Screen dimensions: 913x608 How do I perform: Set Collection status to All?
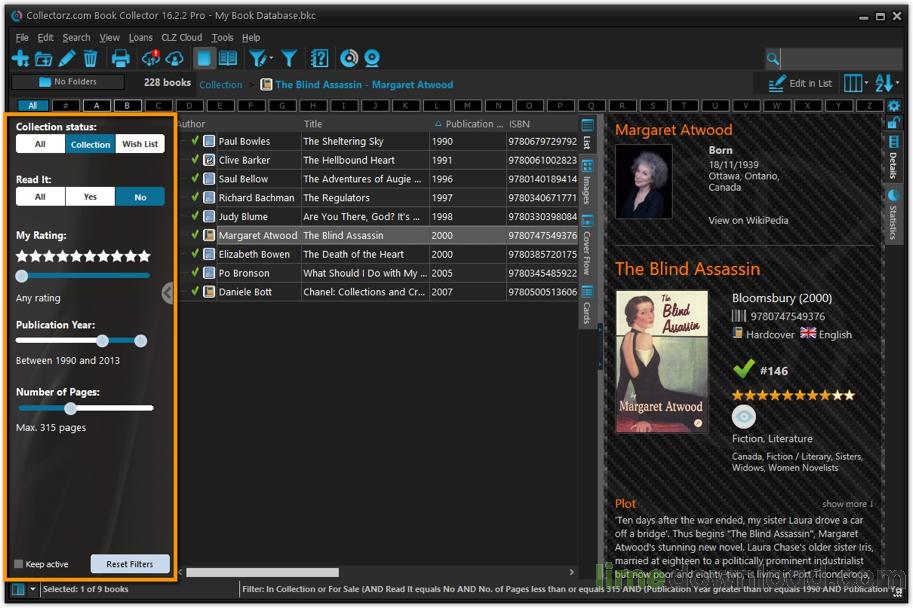coord(40,144)
